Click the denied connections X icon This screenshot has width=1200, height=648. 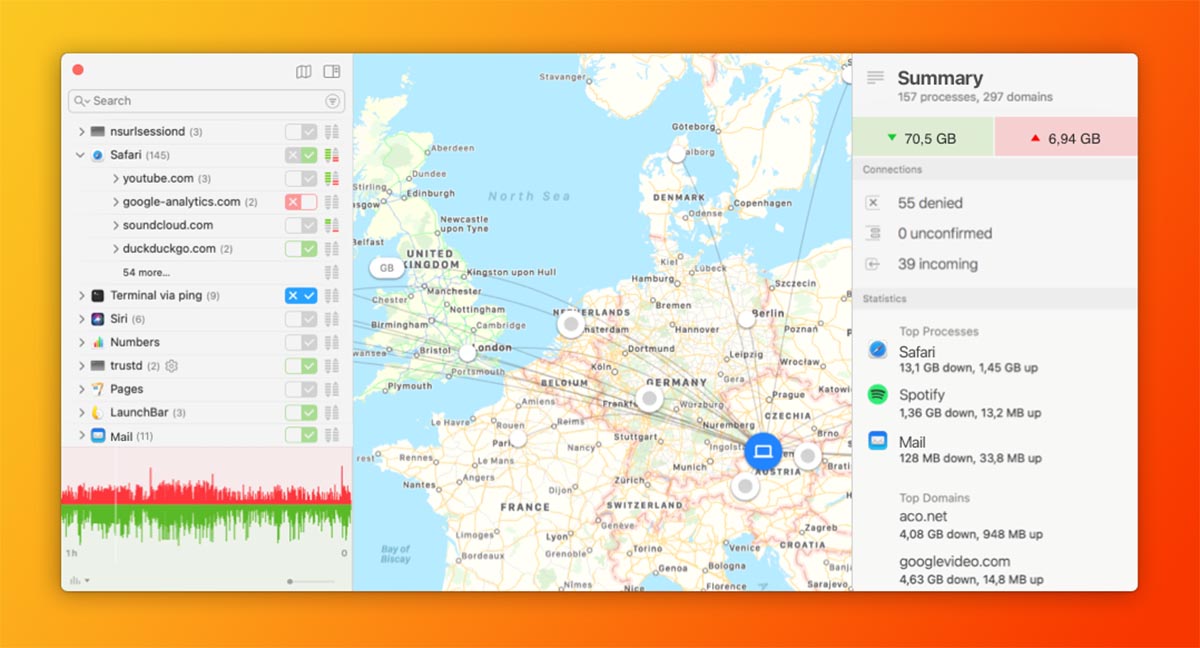click(x=873, y=203)
